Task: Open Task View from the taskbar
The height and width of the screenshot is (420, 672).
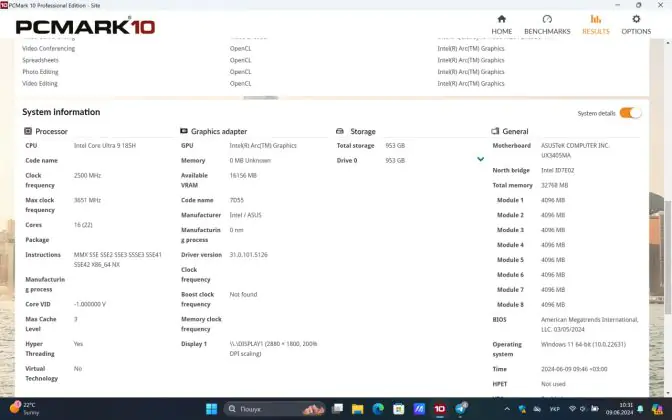Action: click(337, 409)
